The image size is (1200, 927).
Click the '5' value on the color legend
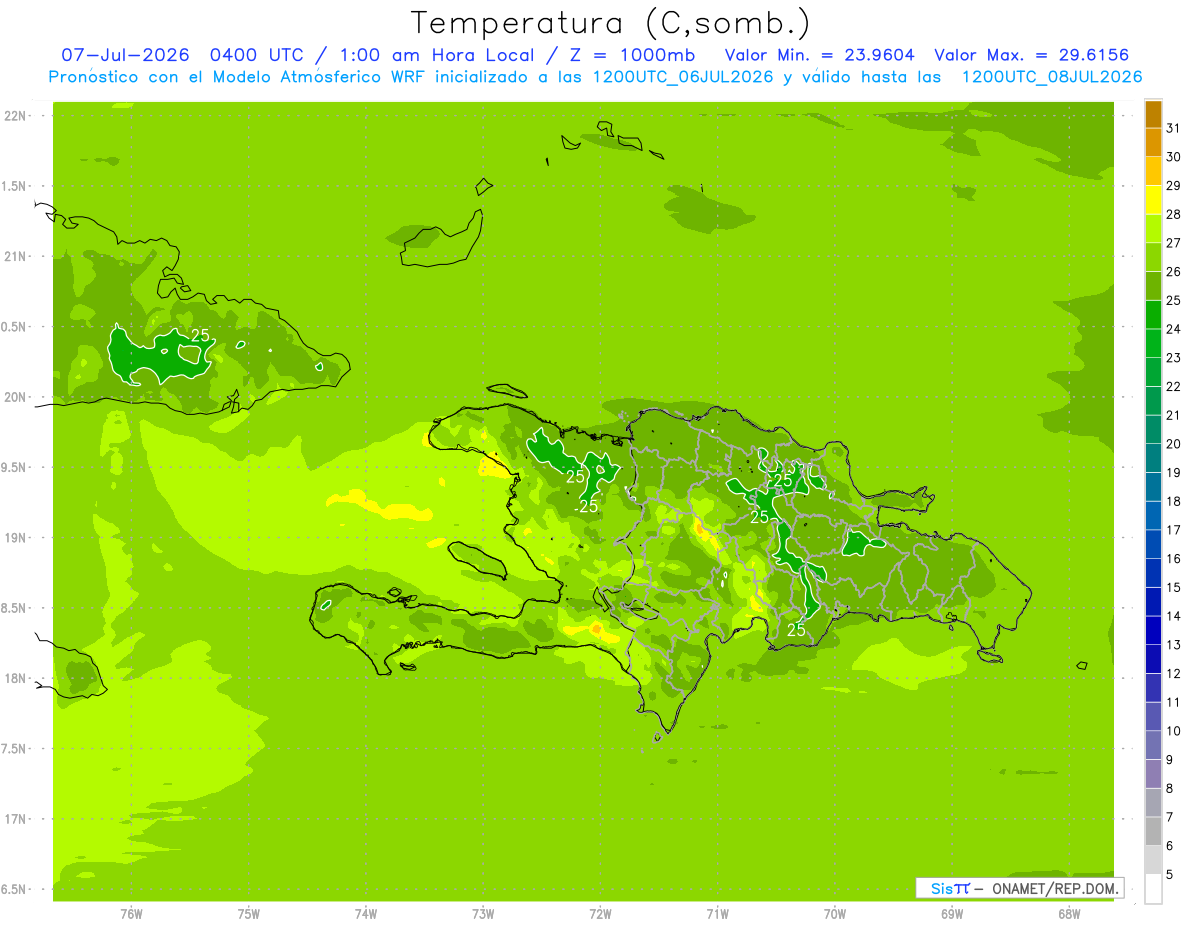click(1170, 875)
